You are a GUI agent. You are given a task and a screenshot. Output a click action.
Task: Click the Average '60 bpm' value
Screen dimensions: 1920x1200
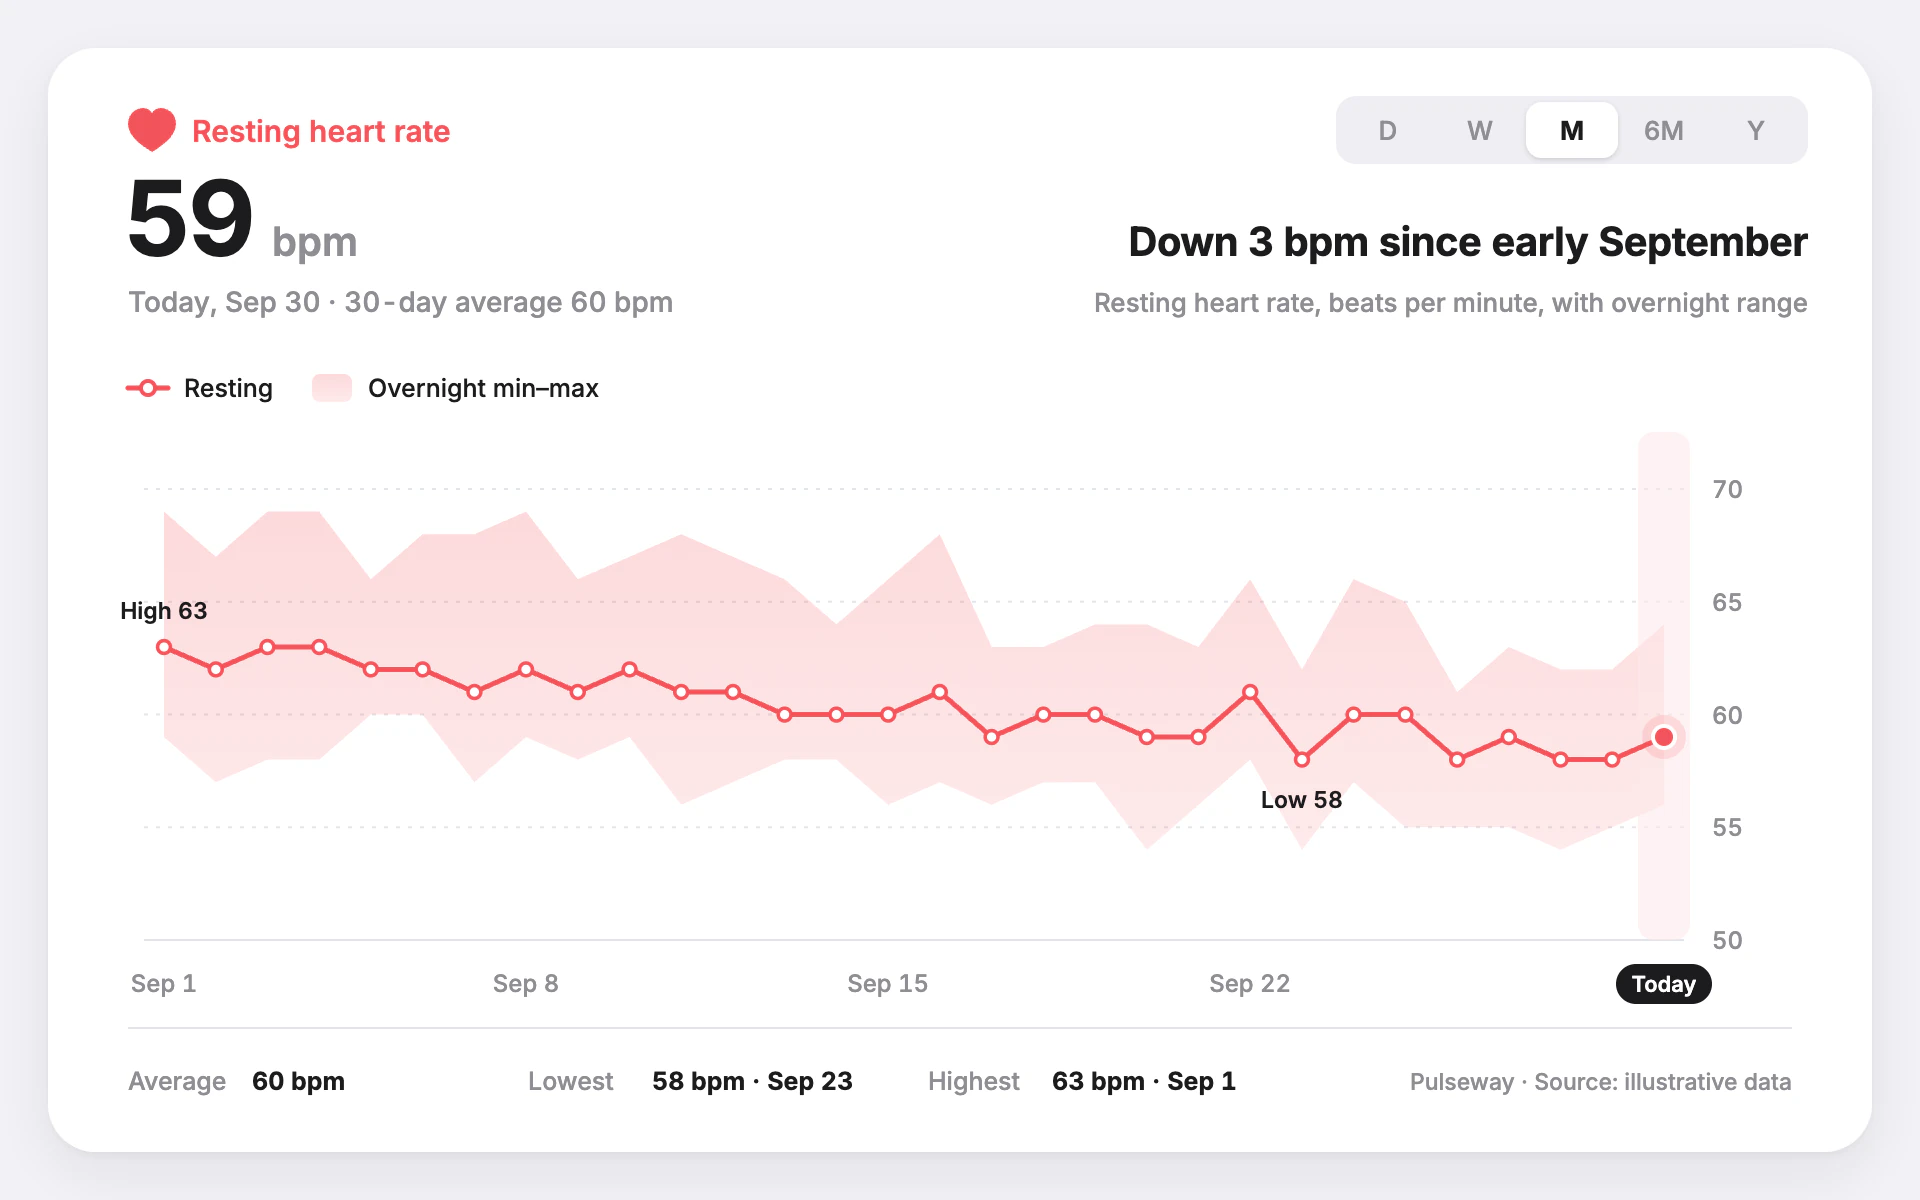[x=298, y=1081]
